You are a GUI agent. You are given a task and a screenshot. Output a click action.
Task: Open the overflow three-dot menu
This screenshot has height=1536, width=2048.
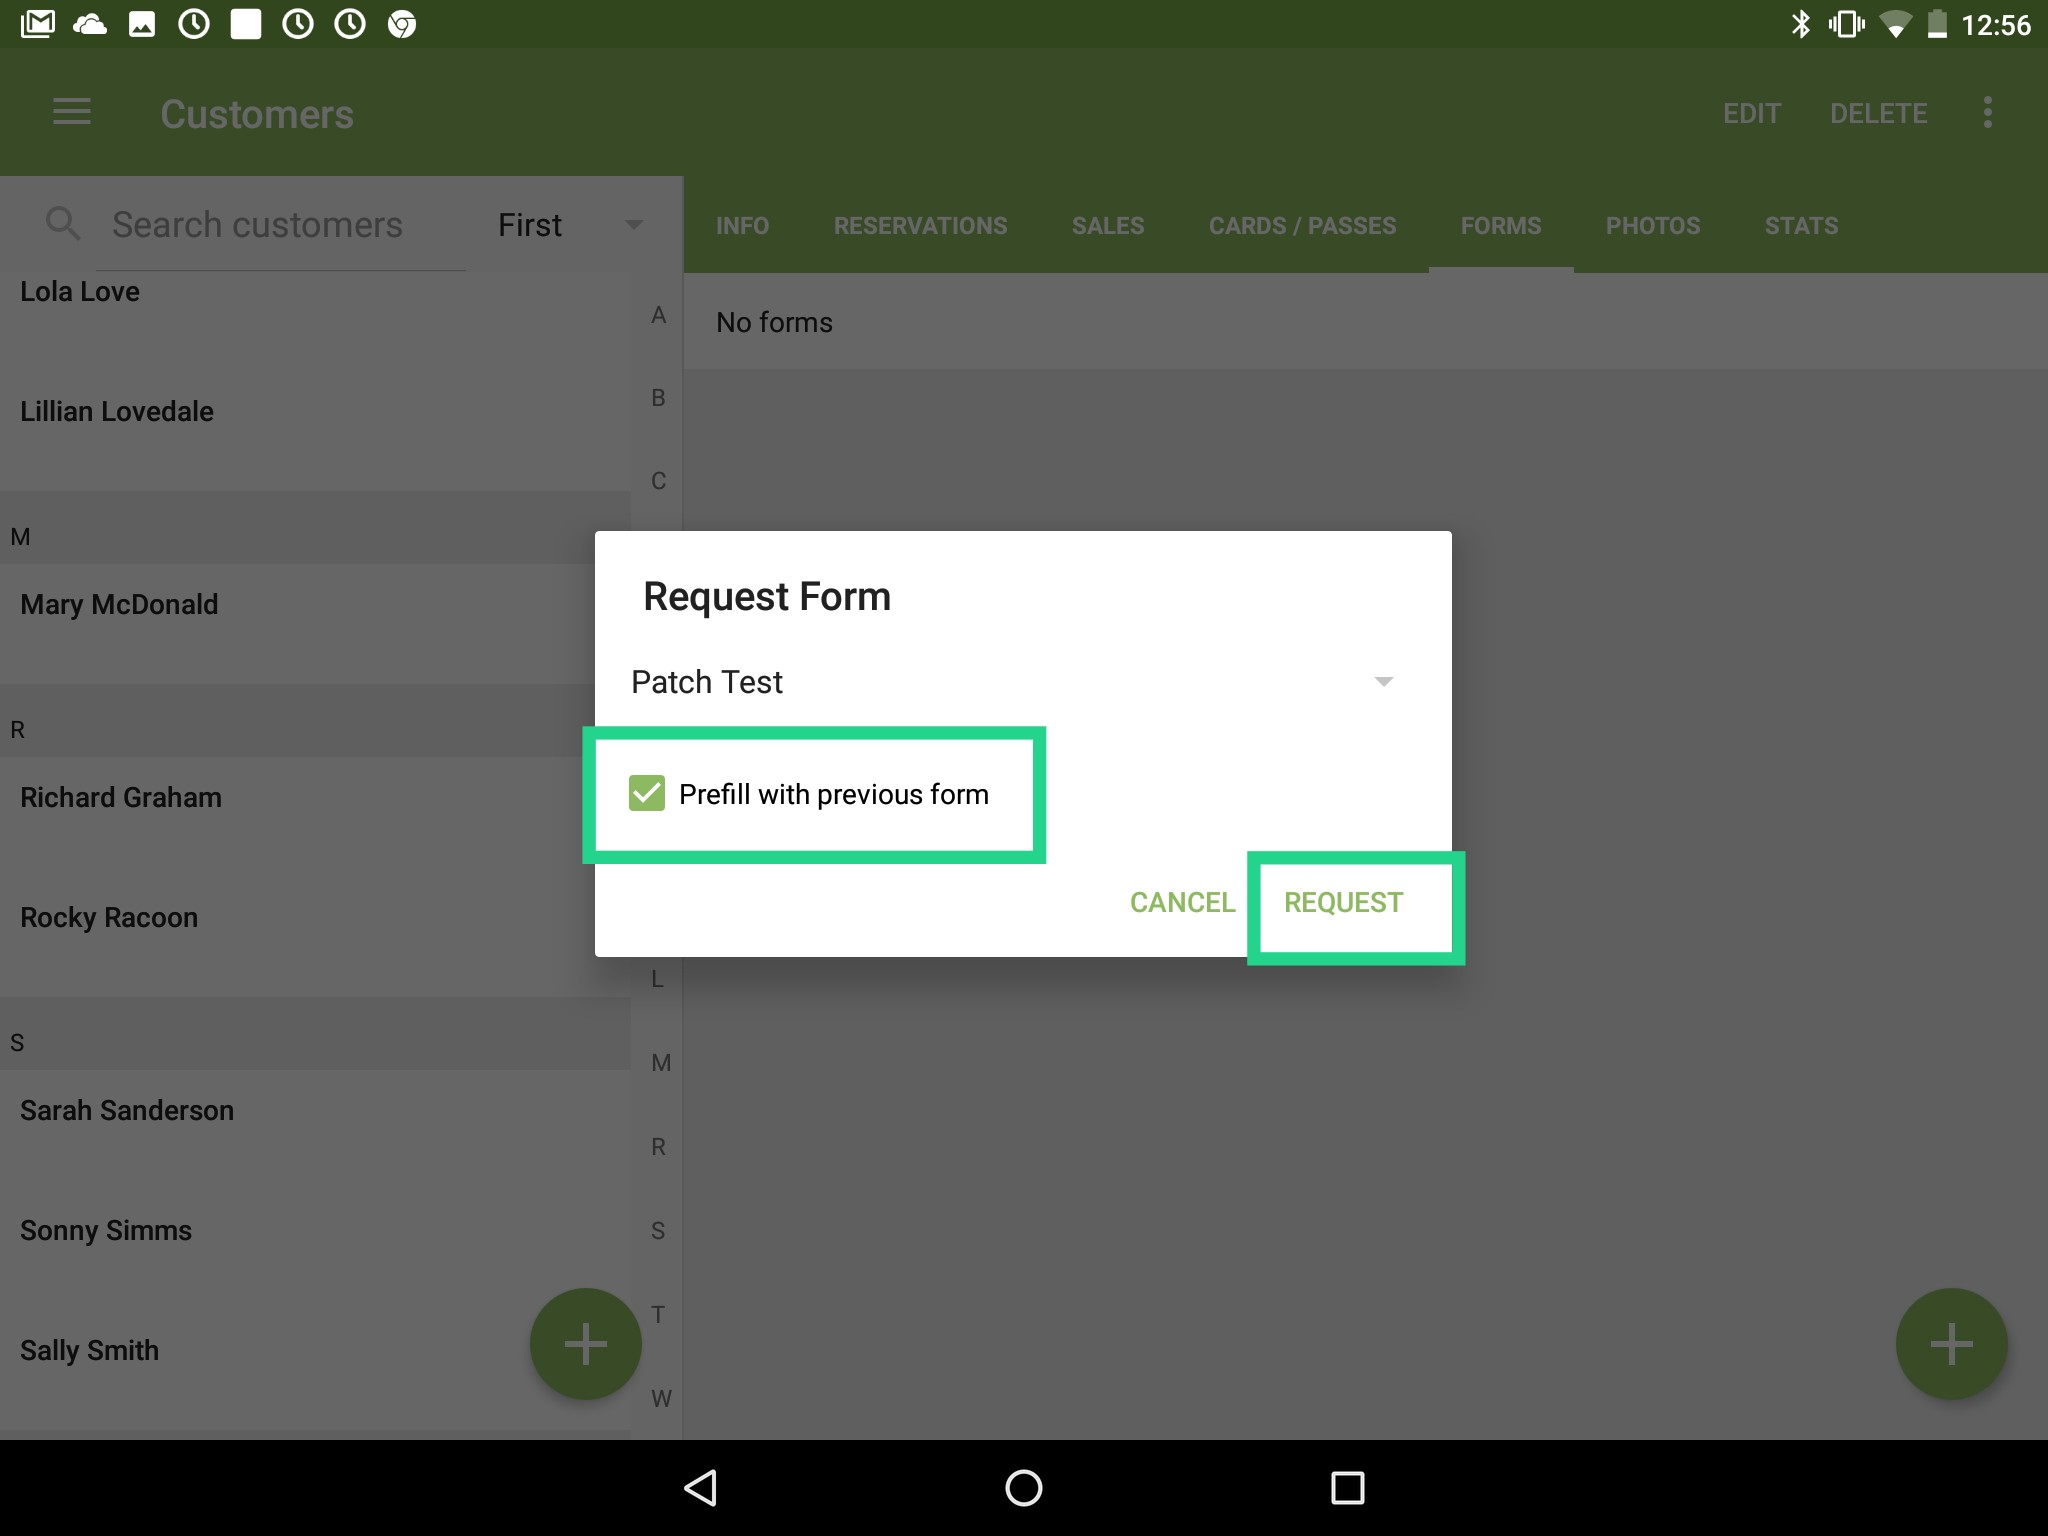1986,112
